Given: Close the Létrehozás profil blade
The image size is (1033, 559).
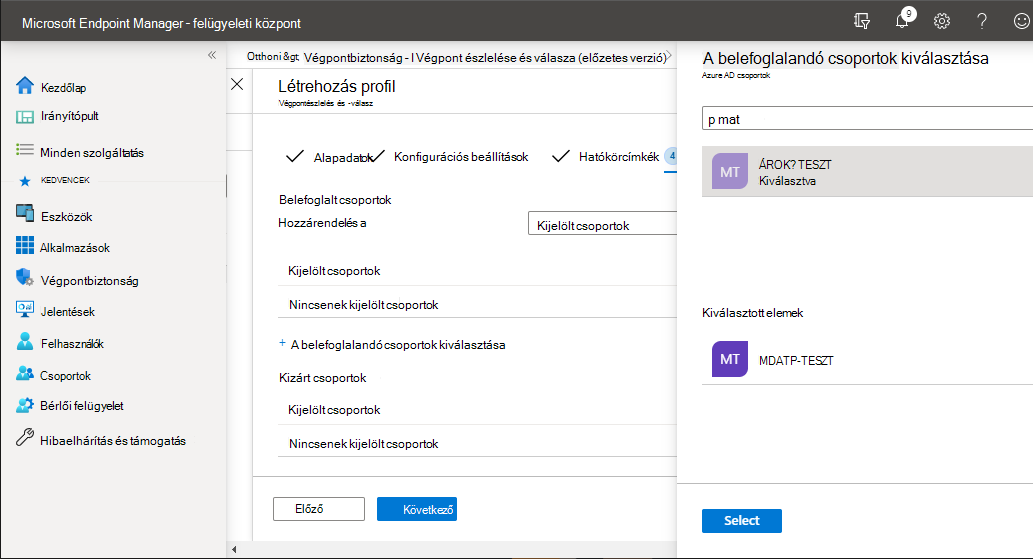Looking at the screenshot, I should 237,84.
